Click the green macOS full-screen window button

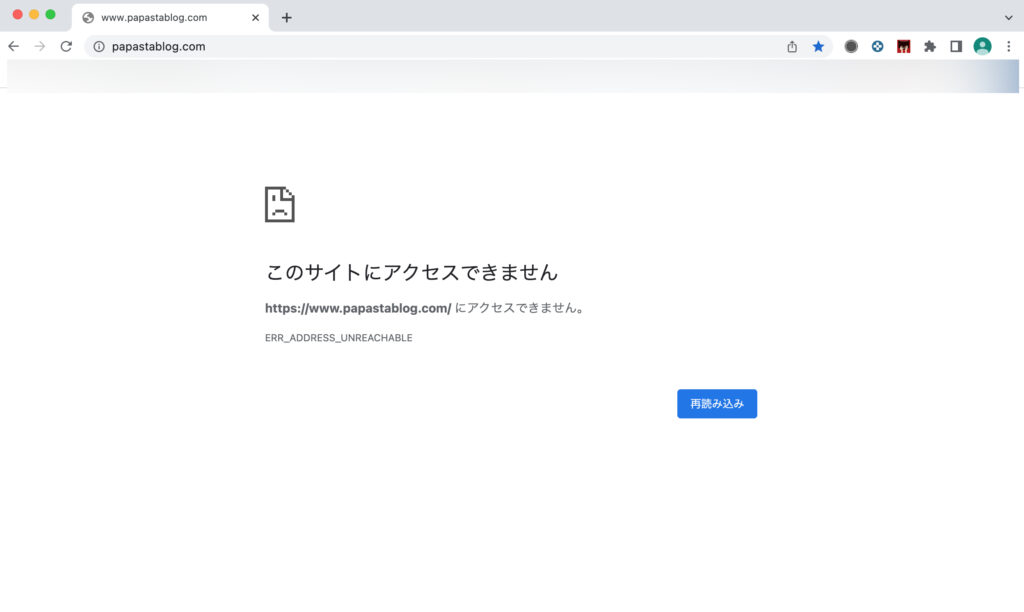[x=51, y=14]
